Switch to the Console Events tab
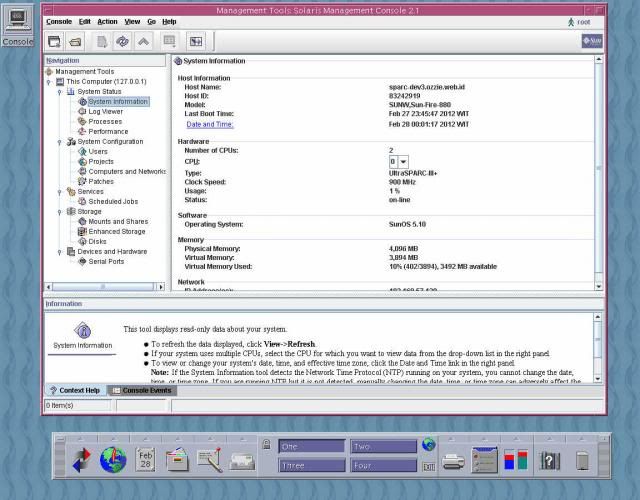 (x=142, y=391)
